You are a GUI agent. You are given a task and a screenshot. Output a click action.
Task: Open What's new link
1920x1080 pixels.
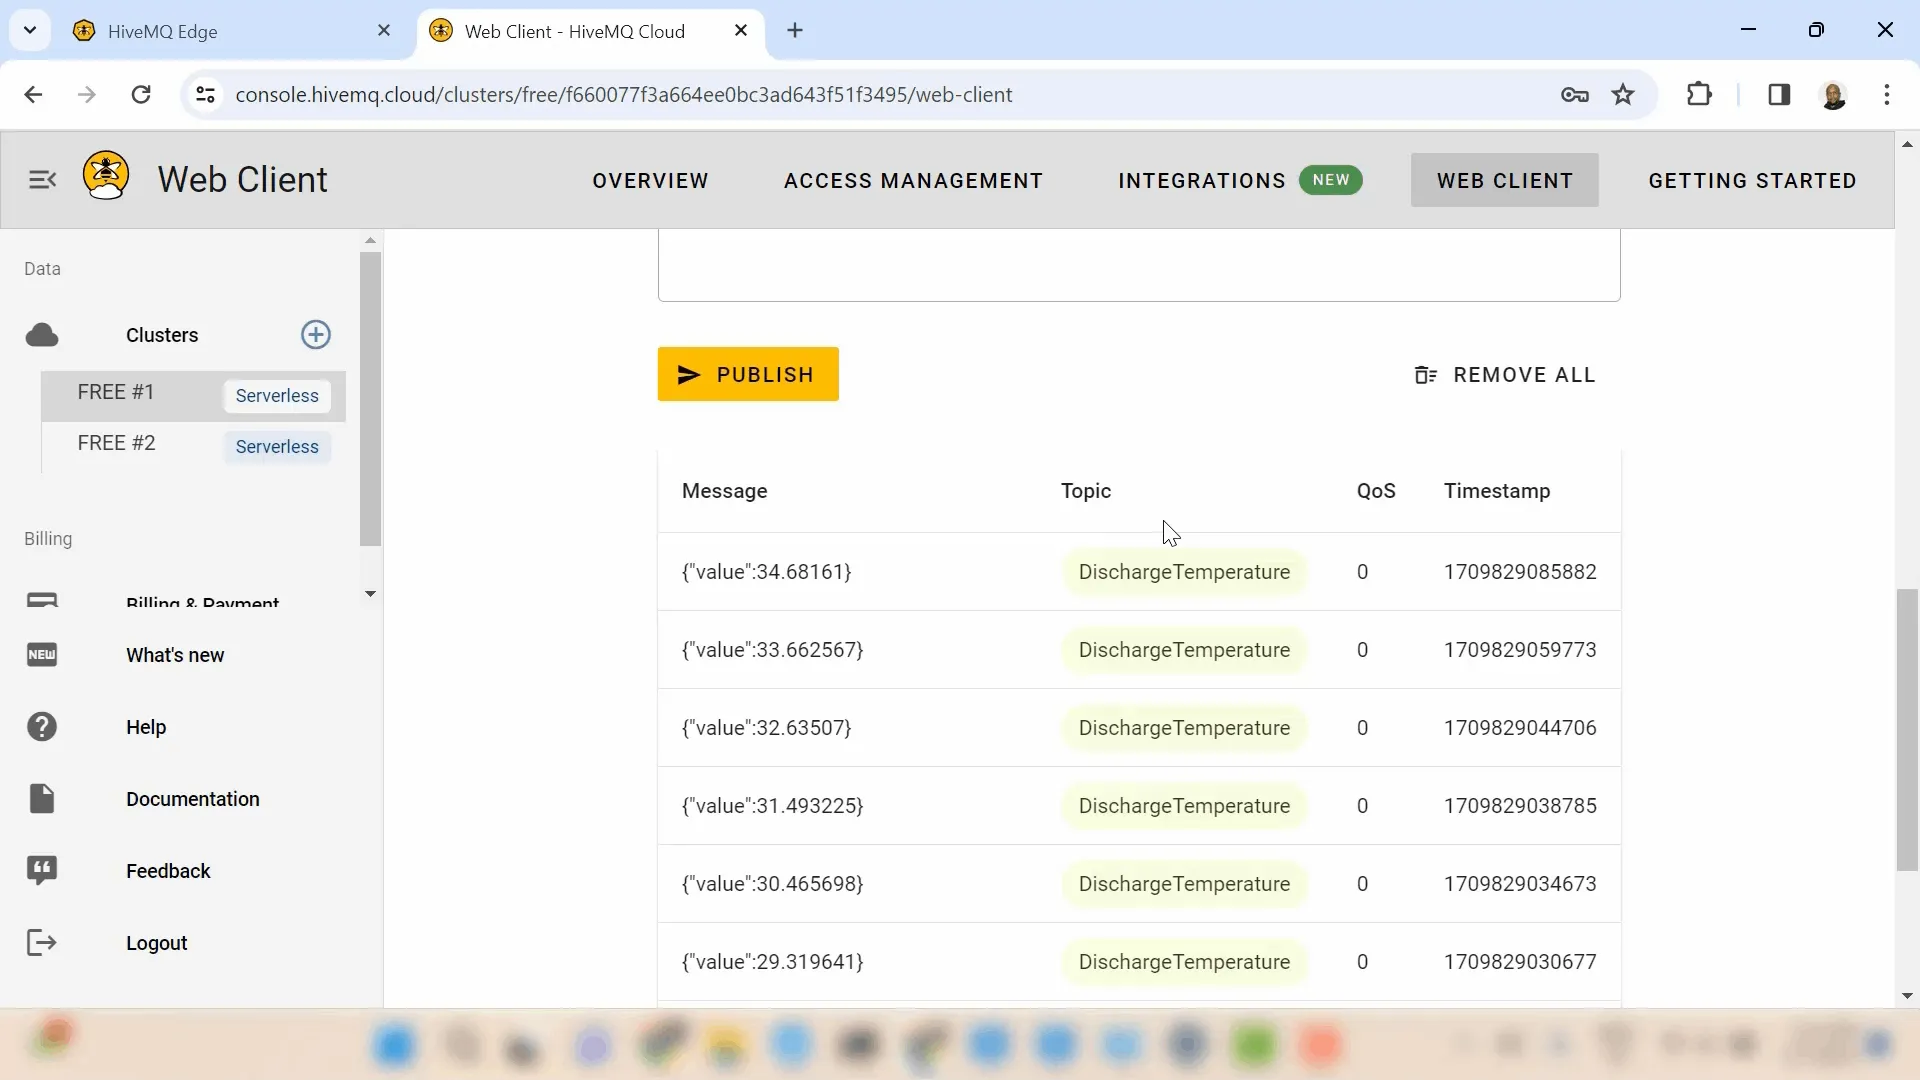(175, 655)
